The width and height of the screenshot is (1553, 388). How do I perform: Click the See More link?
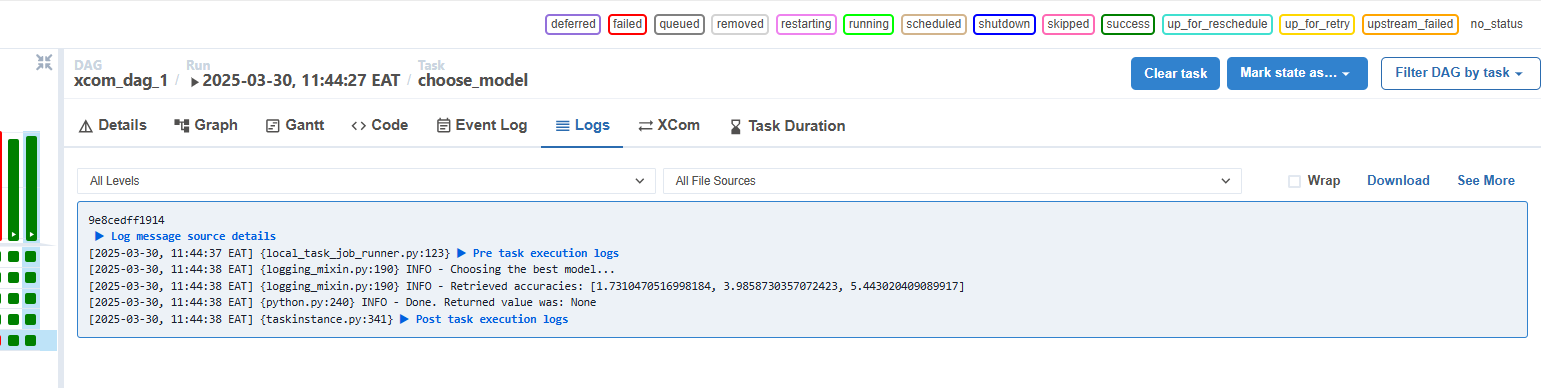pyautogui.click(x=1485, y=181)
